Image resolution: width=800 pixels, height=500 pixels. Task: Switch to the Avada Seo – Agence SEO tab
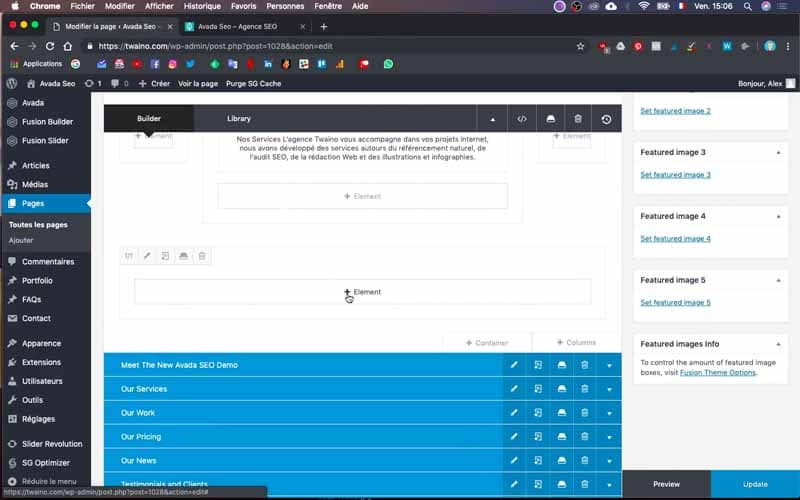(237, 27)
